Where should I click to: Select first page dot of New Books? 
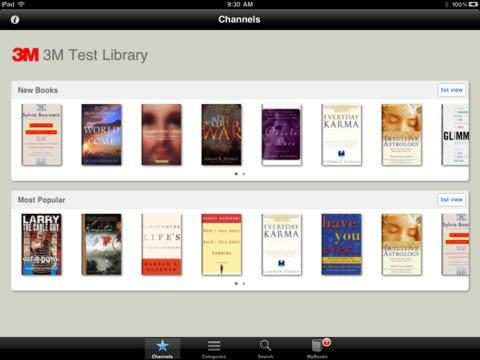(236, 174)
